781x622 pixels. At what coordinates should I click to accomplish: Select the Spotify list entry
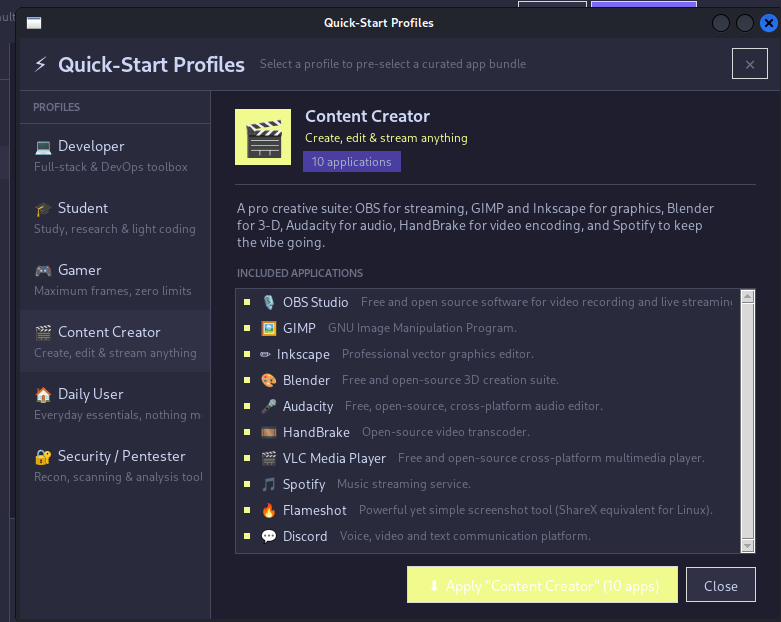point(488,484)
